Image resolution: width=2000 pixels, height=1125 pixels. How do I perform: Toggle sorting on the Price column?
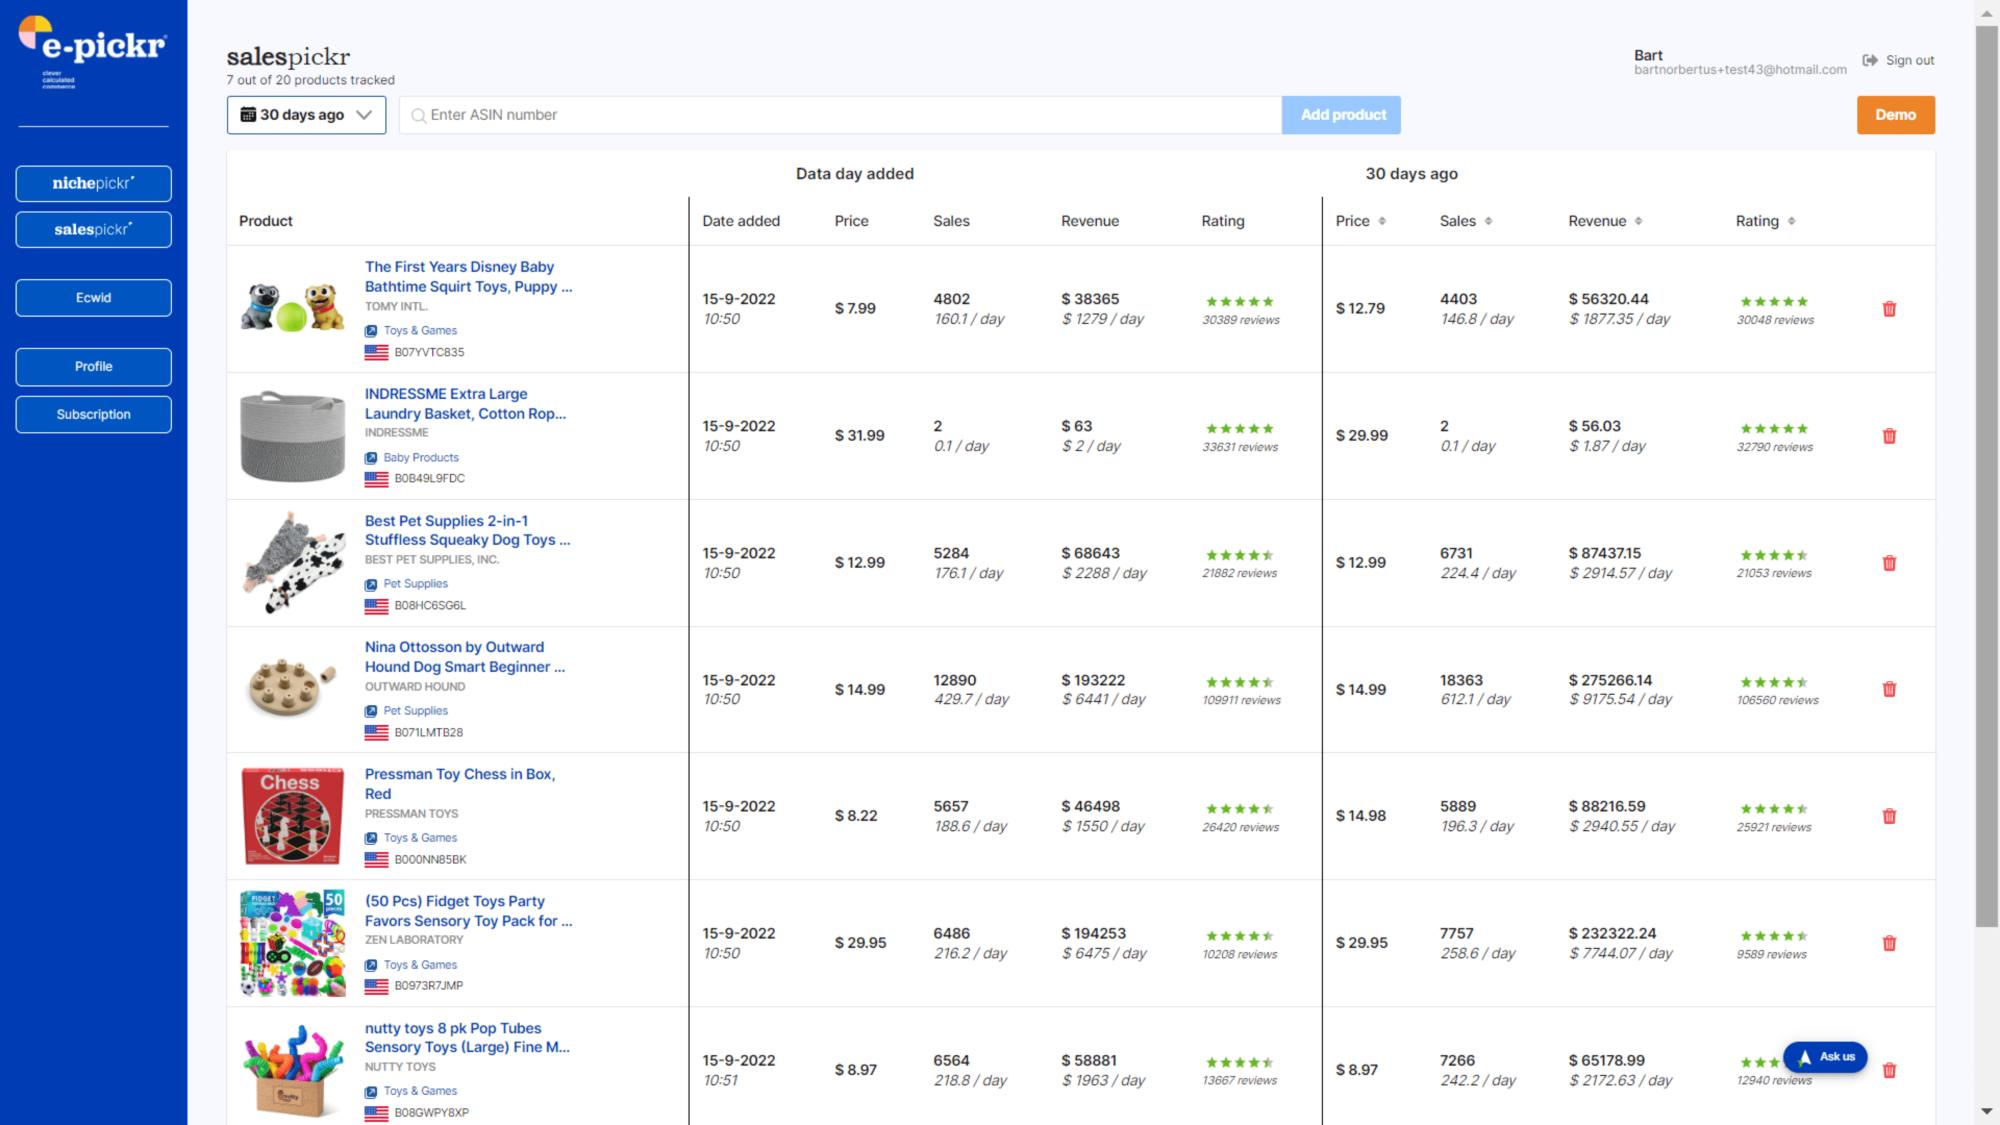[1383, 220]
